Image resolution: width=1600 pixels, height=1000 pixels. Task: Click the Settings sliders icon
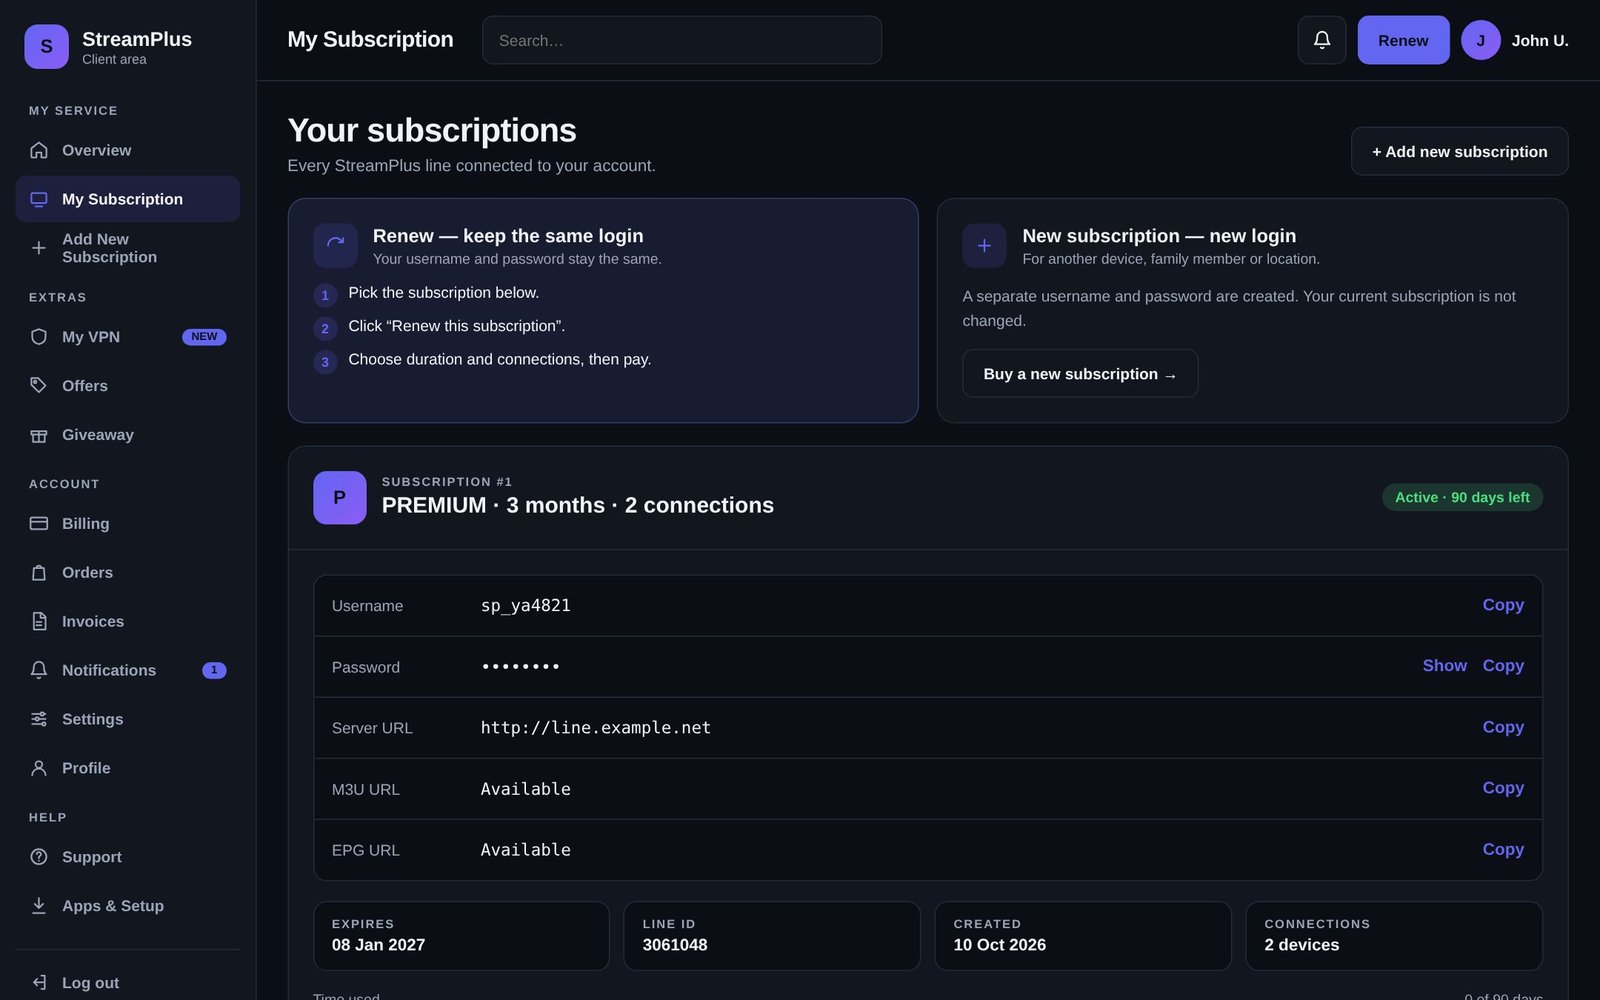click(39, 719)
